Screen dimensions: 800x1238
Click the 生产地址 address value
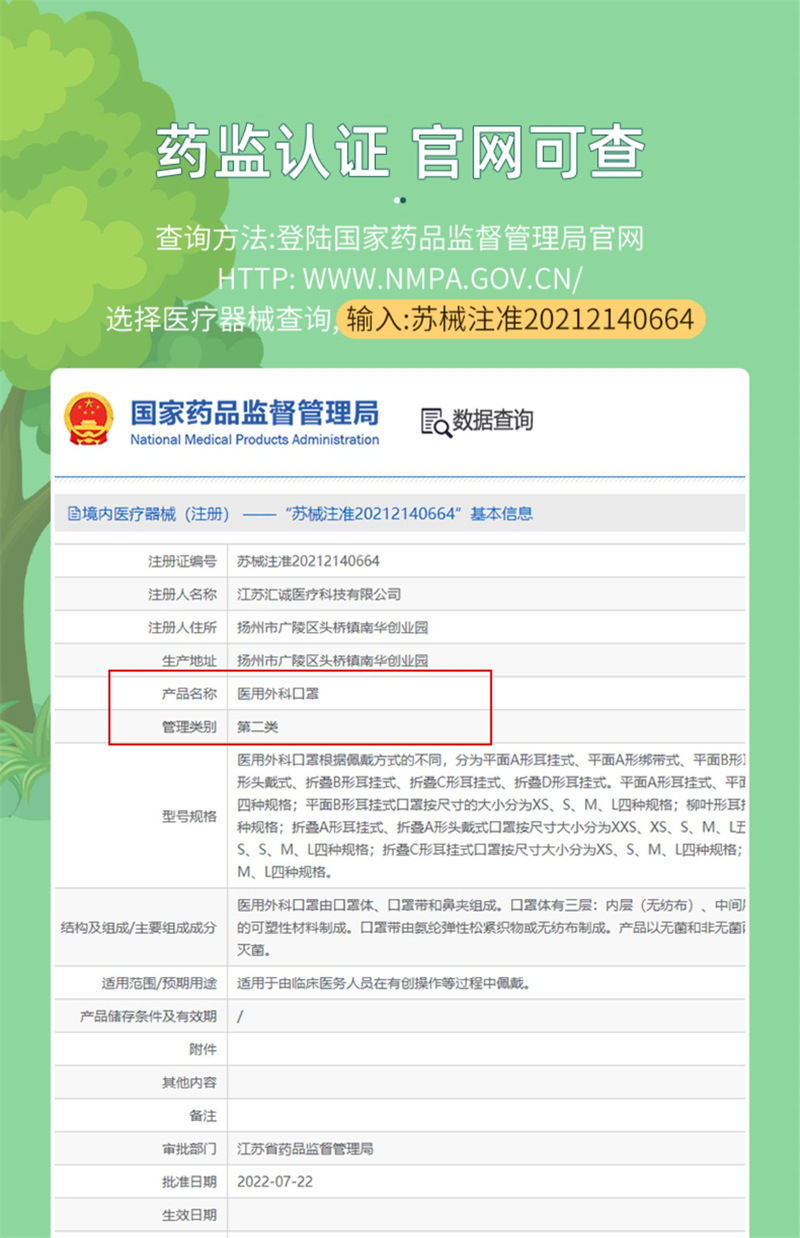pos(332,660)
